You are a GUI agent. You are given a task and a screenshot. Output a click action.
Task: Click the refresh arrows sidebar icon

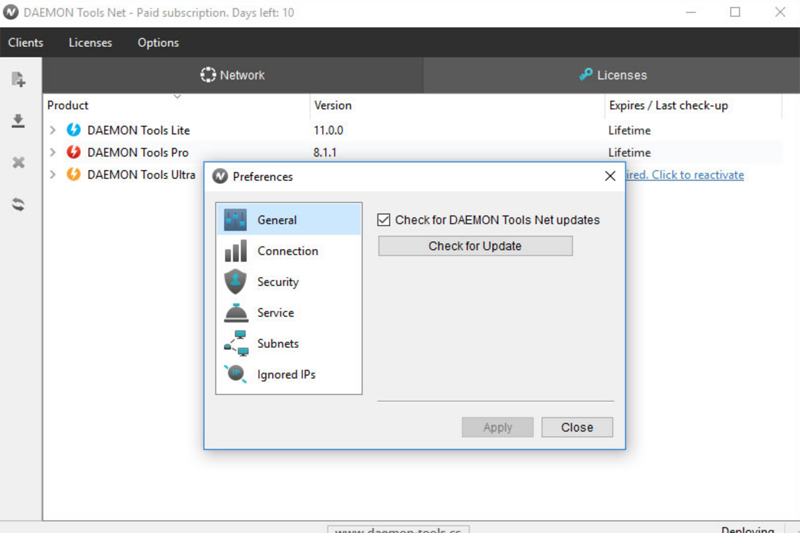coord(18,205)
